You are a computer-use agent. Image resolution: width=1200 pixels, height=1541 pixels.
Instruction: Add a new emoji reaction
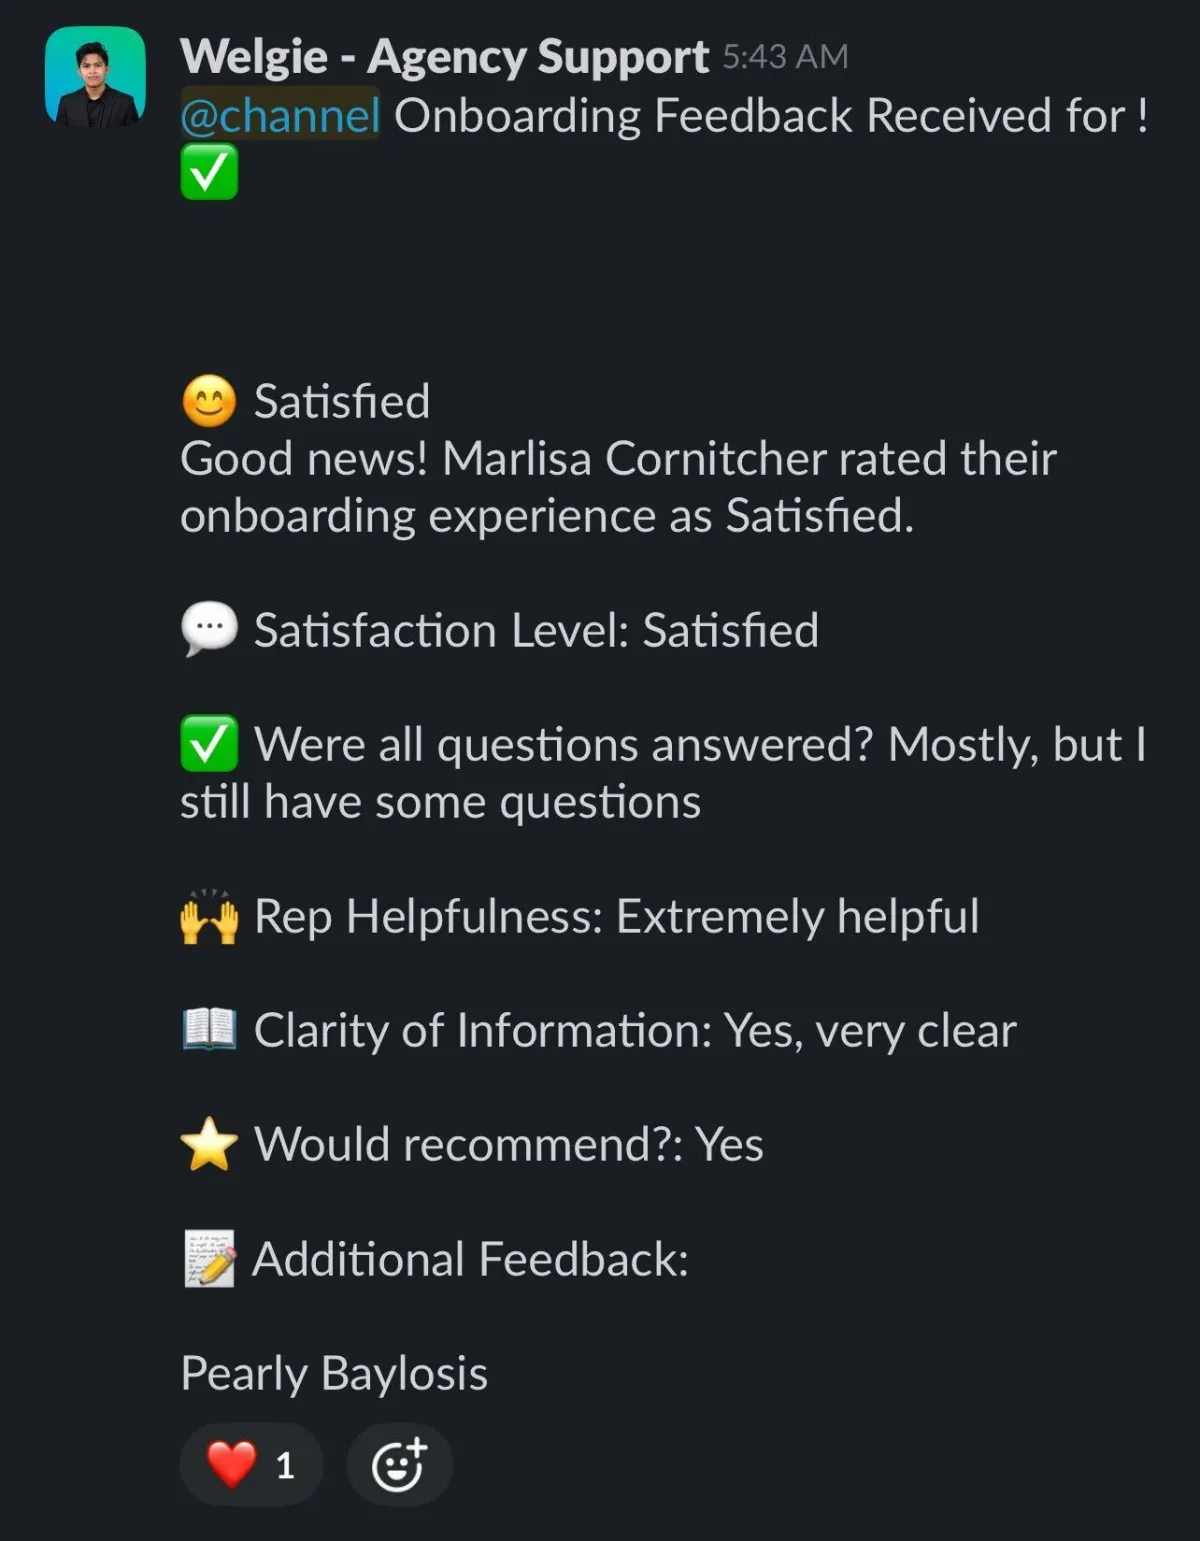click(x=399, y=1465)
